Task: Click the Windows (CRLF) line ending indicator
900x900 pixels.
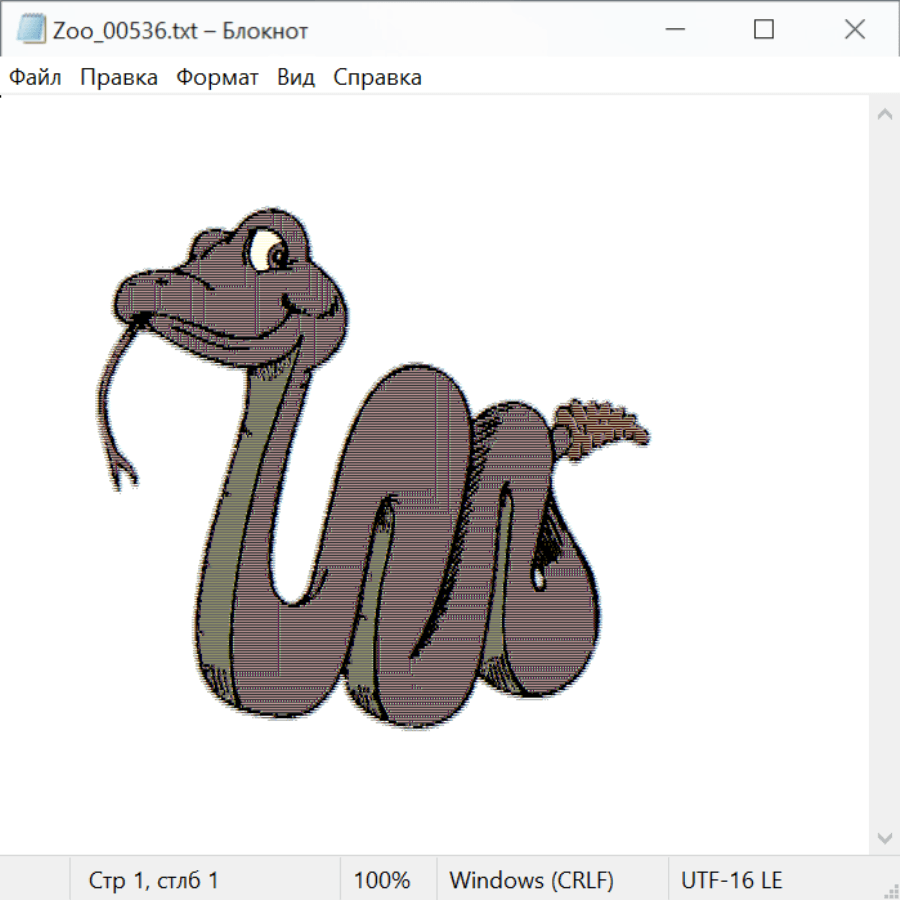Action: coord(531,880)
